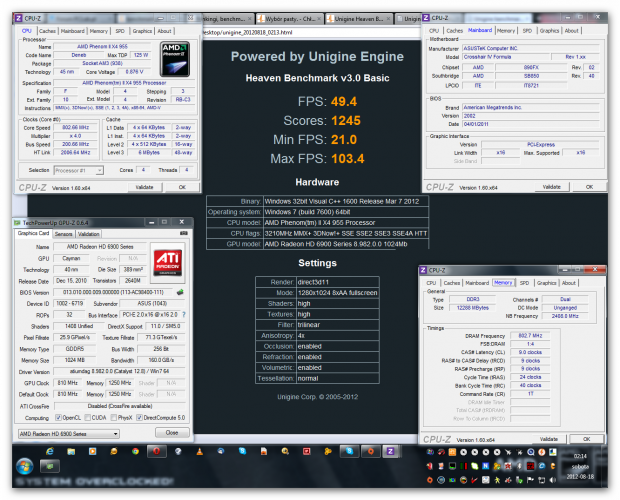Toggle the OpenCL checkbox
620x500 pixels.
[x=57, y=417]
